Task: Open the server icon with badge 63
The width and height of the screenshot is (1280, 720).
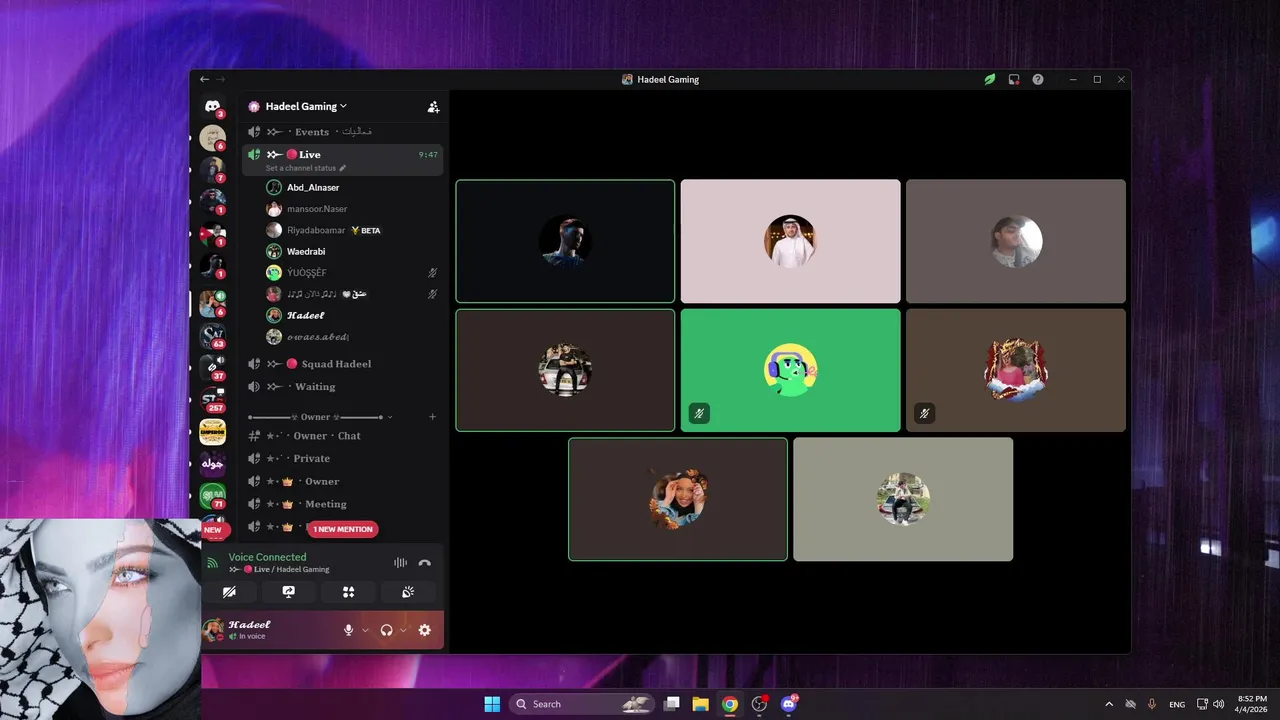Action: (212, 335)
